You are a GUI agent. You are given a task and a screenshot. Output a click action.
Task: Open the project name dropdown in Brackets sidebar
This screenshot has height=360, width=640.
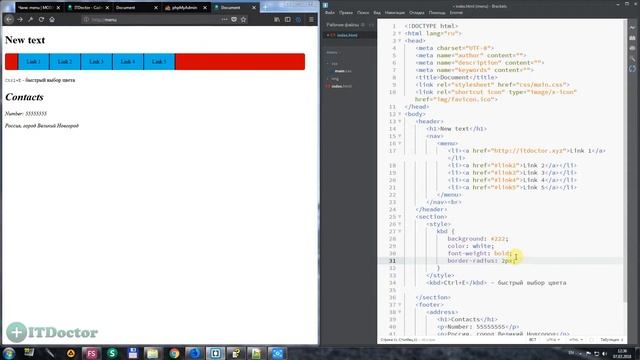click(334, 52)
